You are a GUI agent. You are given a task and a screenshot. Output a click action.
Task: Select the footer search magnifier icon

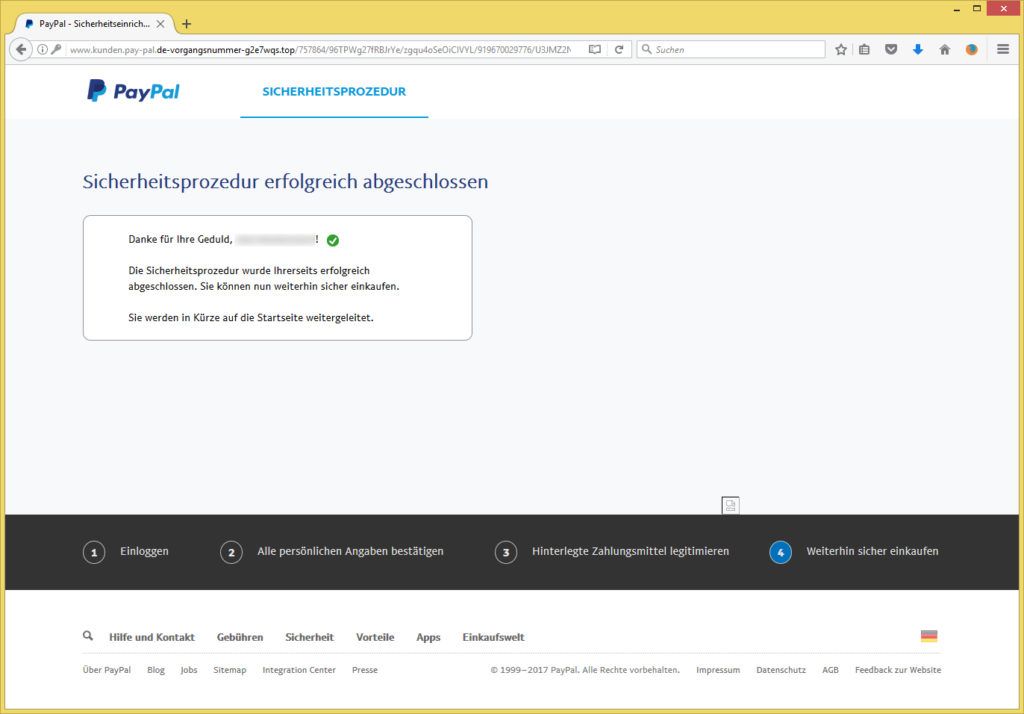(x=88, y=635)
